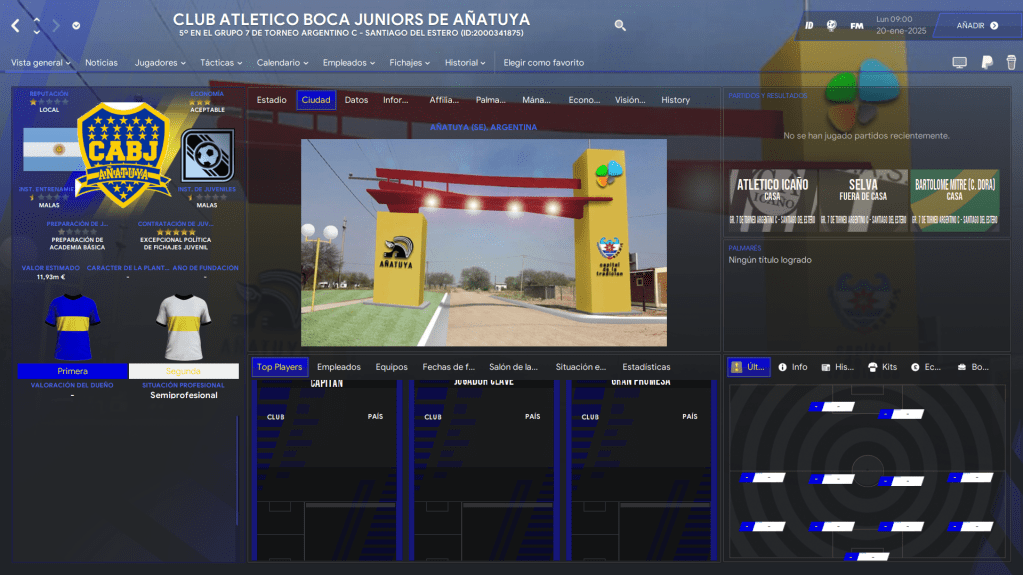Screen dimensions: 1023x575
Task: Open the Noticias menu item
Action: click(x=101, y=63)
